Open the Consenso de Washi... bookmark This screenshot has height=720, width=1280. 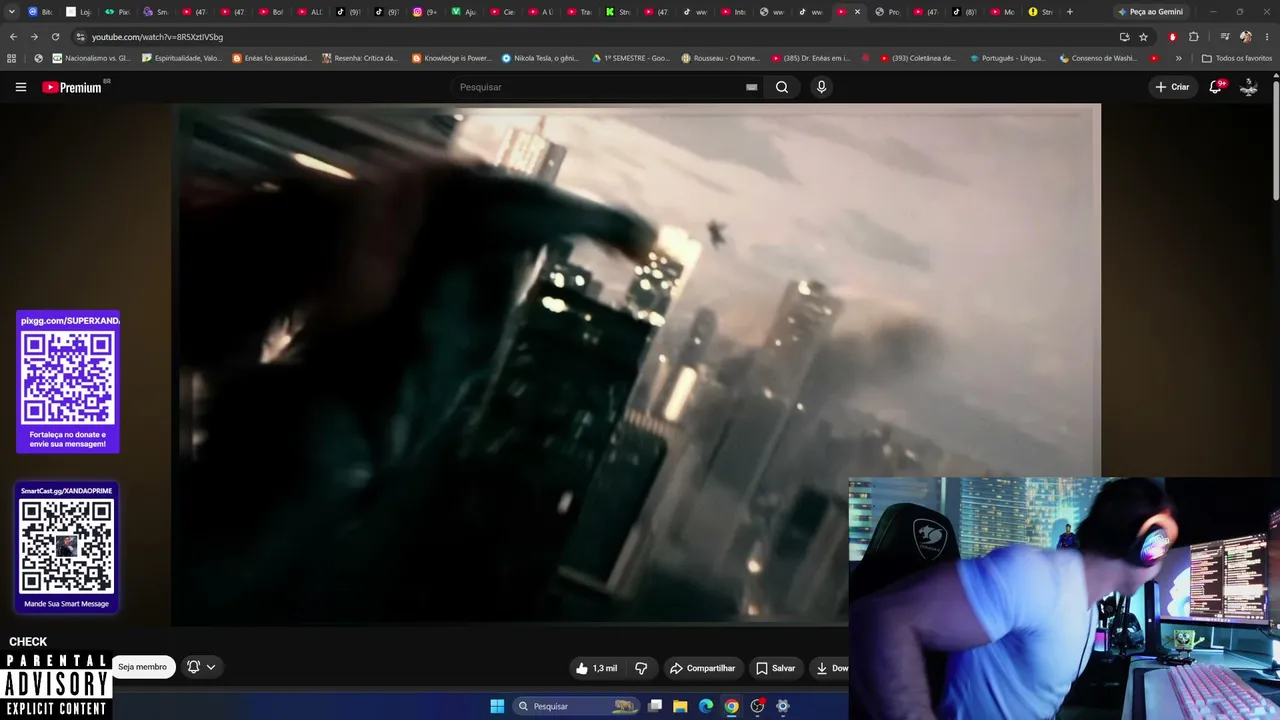click(1098, 58)
